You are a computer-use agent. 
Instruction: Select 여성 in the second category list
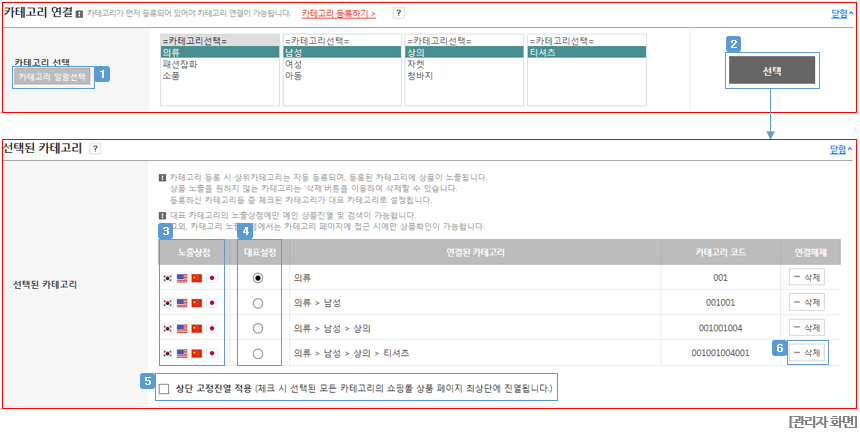pyautogui.click(x=342, y=64)
